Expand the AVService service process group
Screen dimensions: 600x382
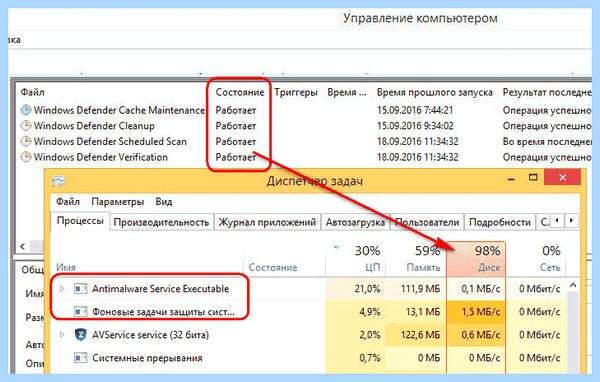pyautogui.click(x=62, y=335)
